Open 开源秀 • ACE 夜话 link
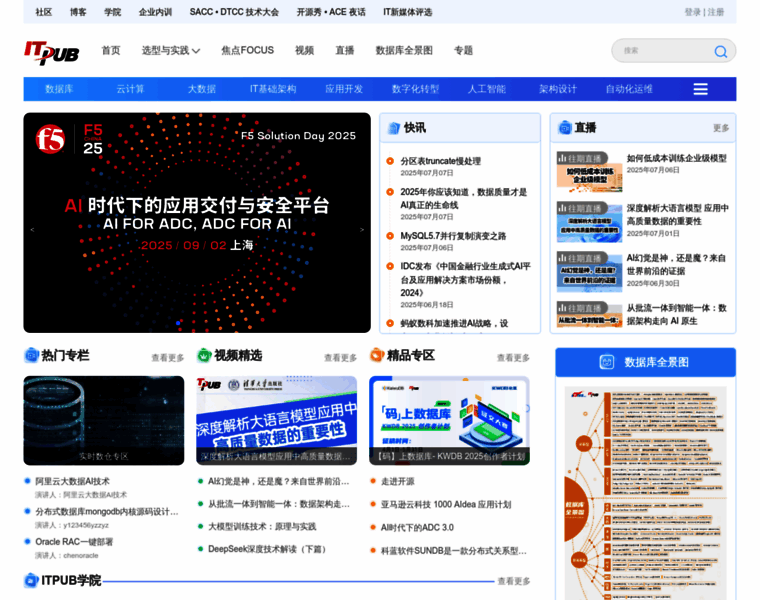Screen dimensions: 760x600 click(x=331, y=12)
